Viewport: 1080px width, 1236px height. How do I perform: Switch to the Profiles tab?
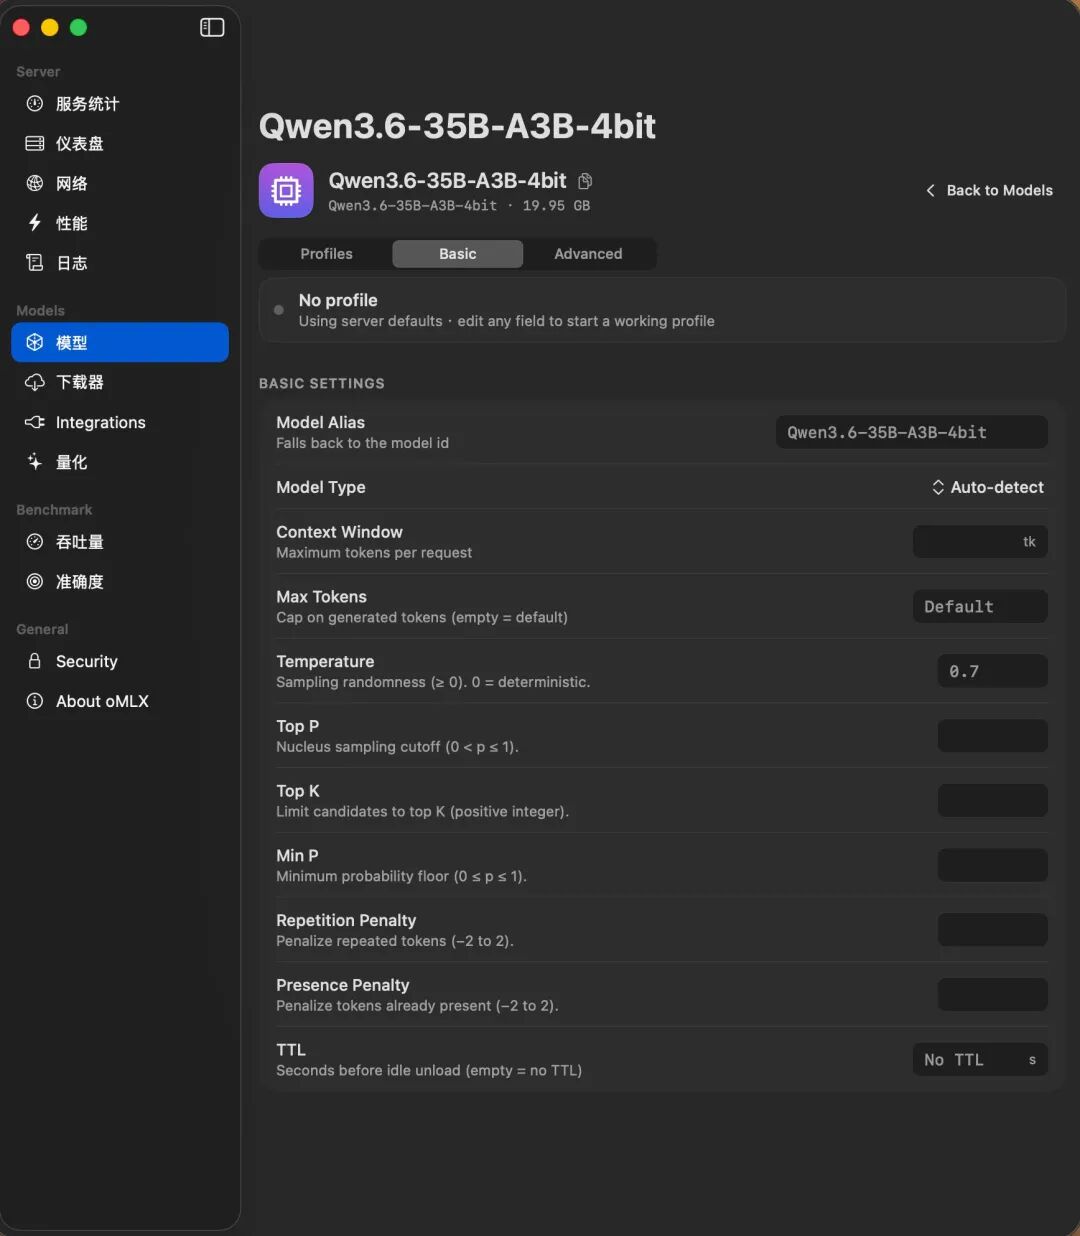(x=326, y=254)
